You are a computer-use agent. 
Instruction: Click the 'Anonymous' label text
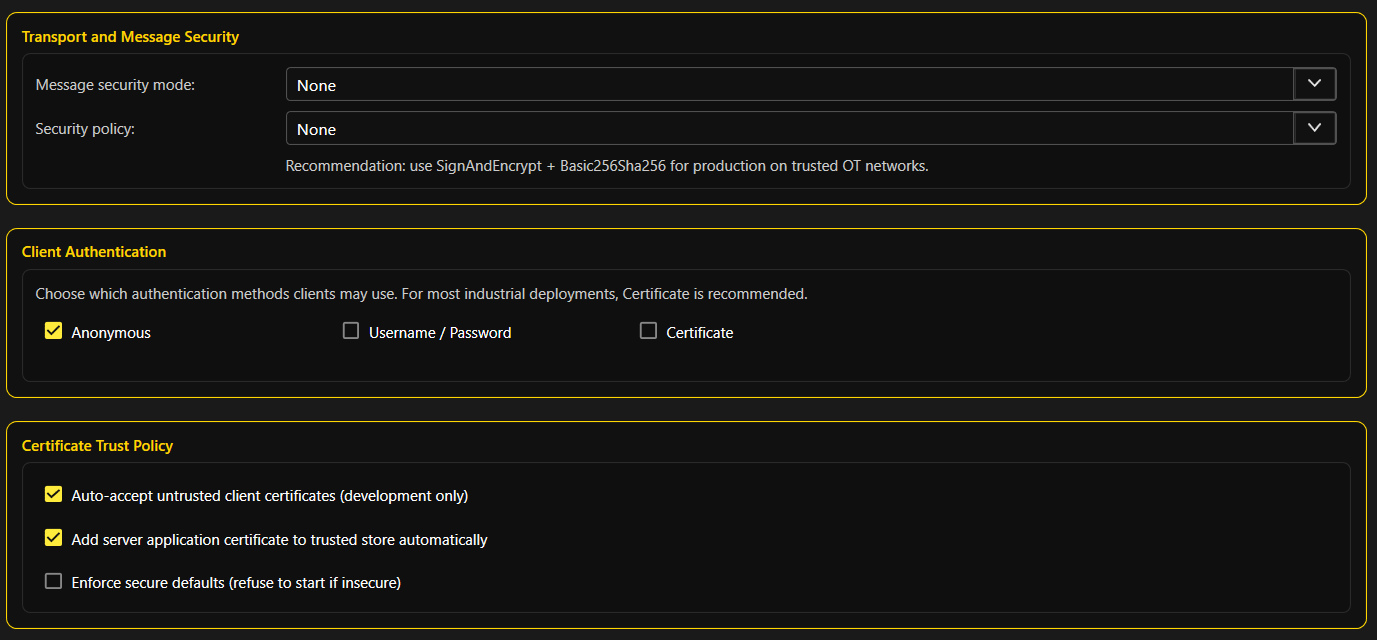click(111, 333)
